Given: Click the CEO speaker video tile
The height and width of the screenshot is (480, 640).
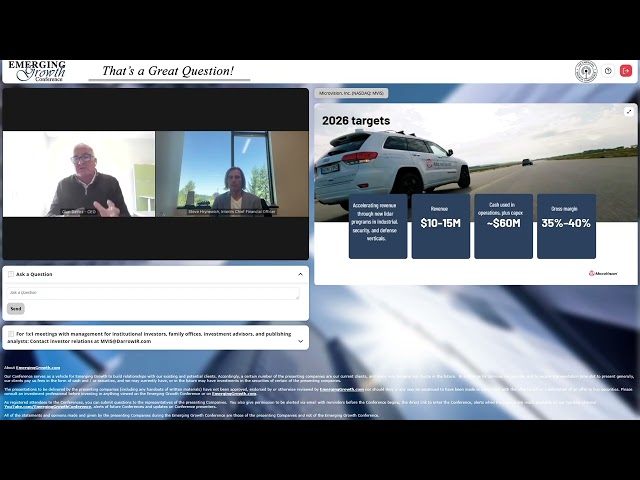Looking at the screenshot, I should (79, 174).
